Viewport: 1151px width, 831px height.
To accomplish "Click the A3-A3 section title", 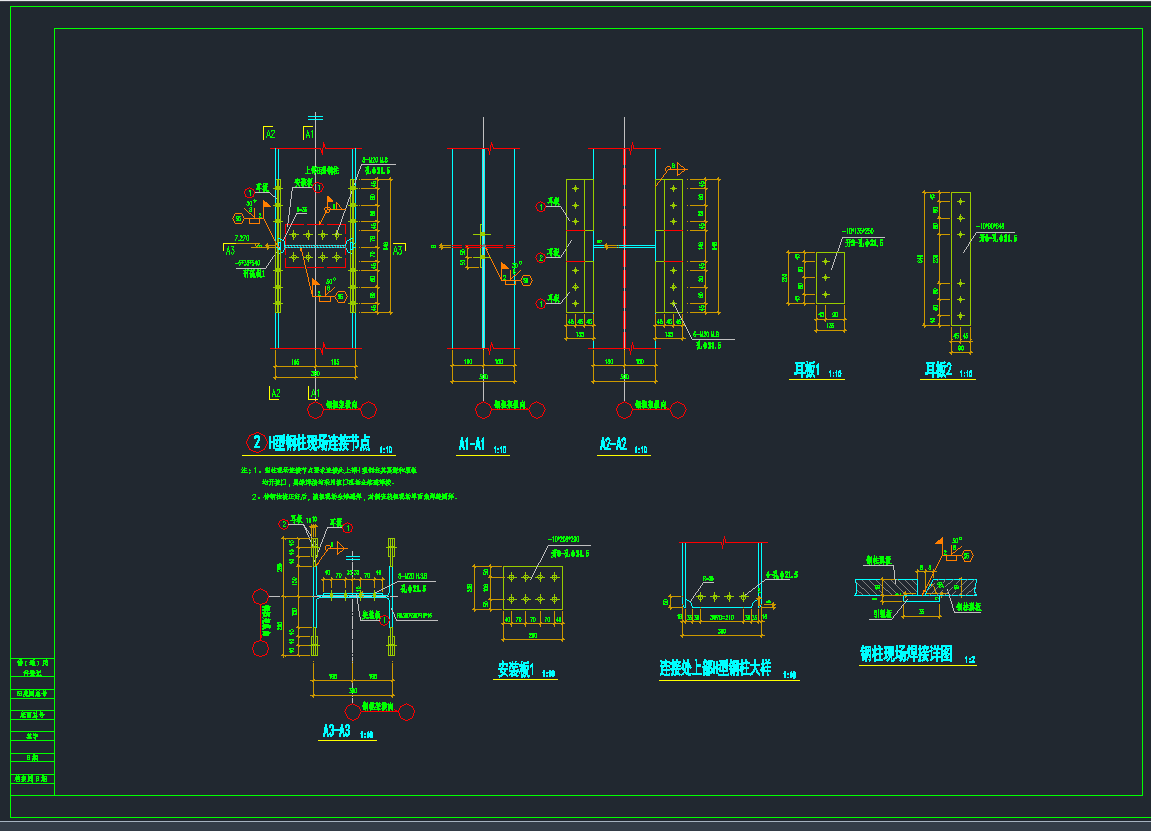I will 335,732.
